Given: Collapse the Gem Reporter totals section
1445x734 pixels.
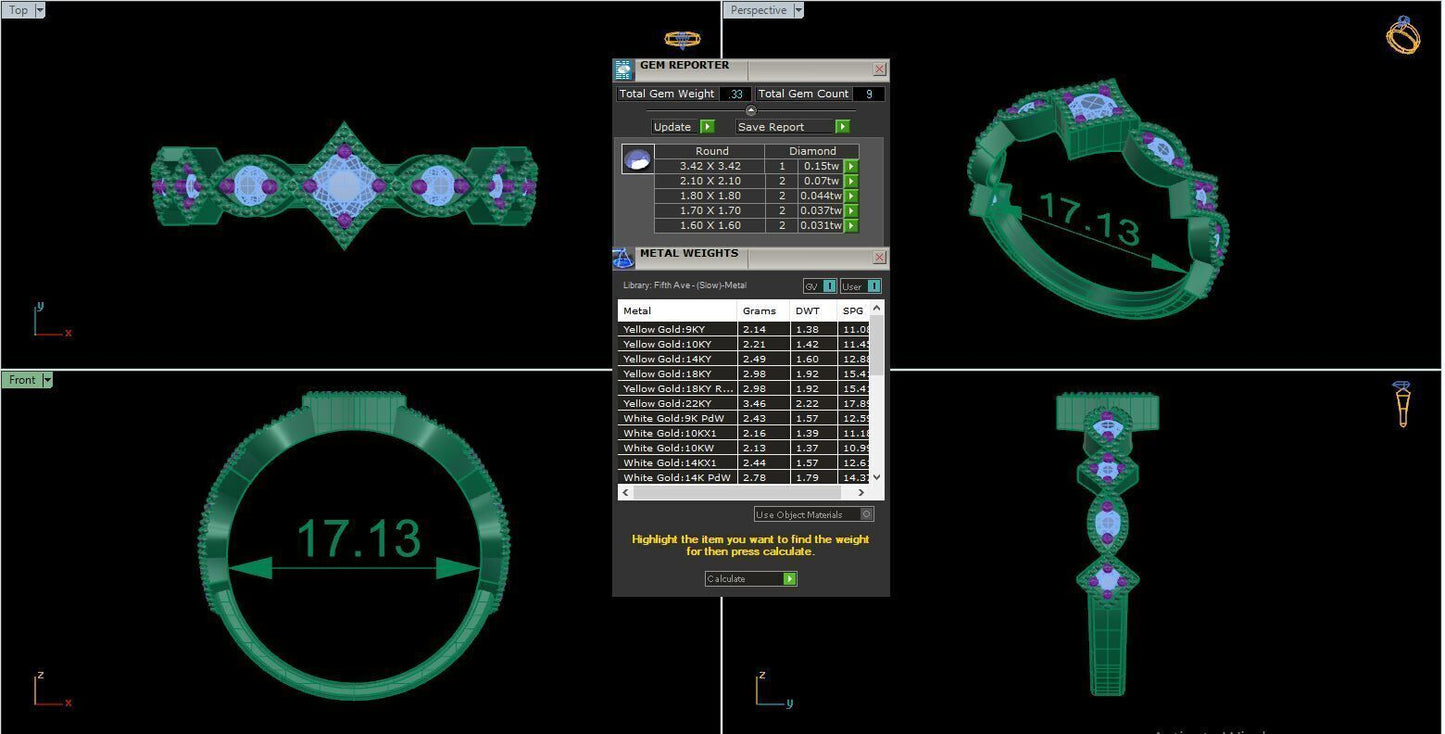Looking at the screenshot, I should 751,110.
